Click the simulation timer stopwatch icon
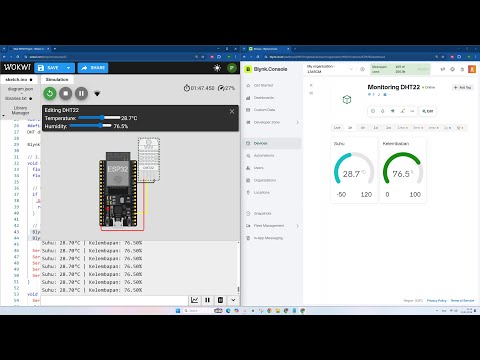This screenshot has height=360, width=480. coord(187,88)
